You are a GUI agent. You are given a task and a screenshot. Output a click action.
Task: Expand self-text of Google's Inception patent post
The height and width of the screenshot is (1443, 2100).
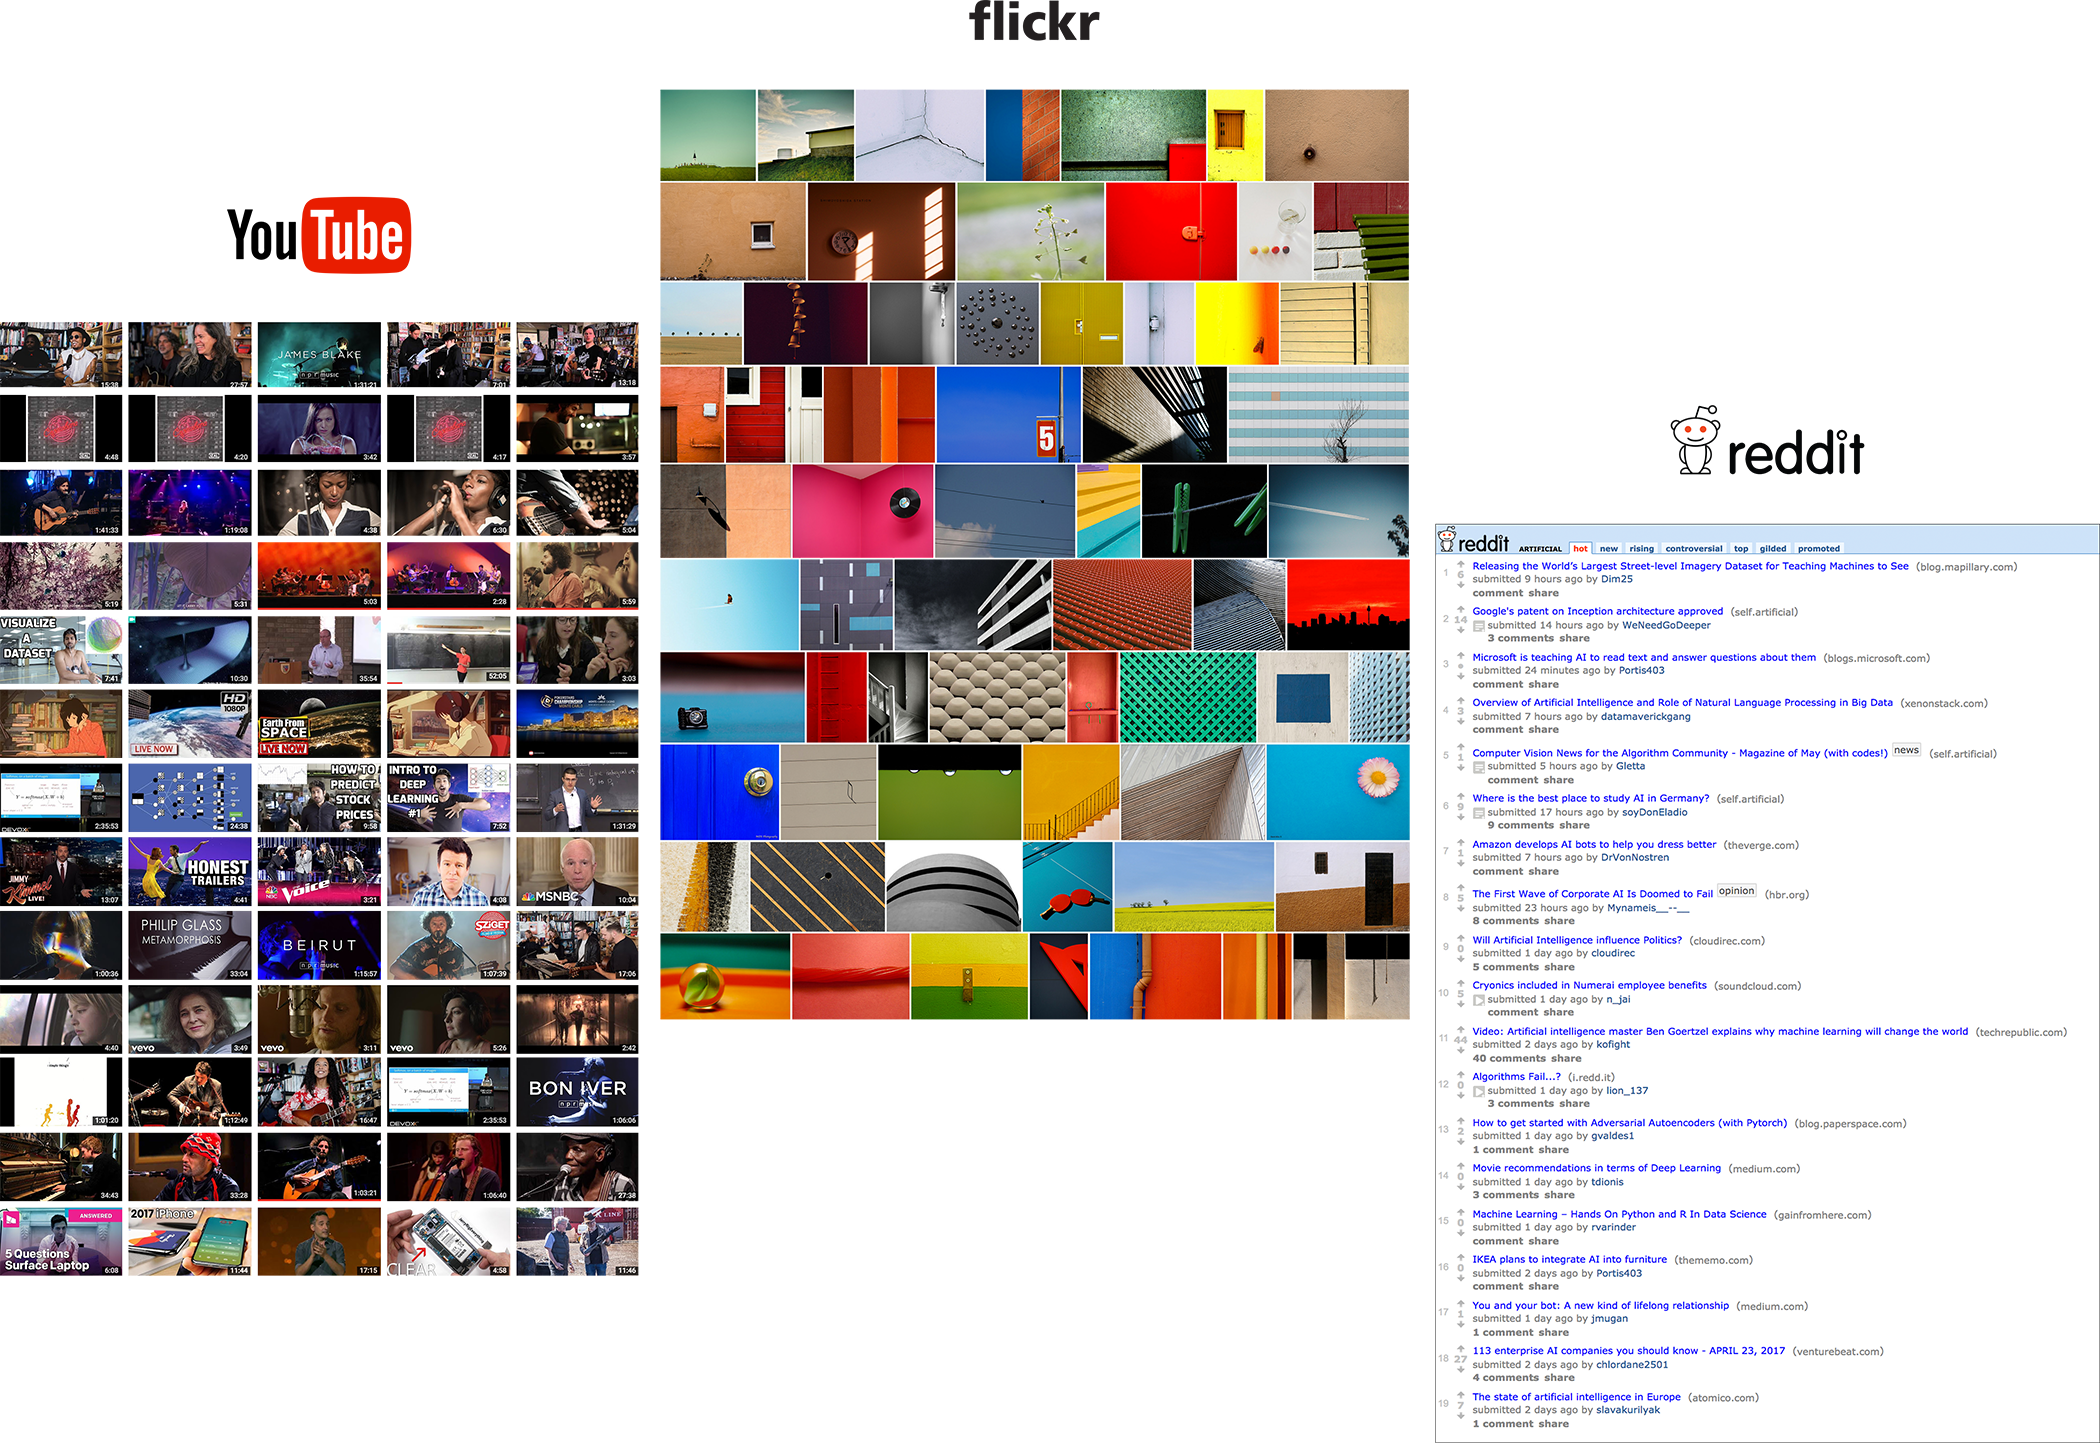1479,626
